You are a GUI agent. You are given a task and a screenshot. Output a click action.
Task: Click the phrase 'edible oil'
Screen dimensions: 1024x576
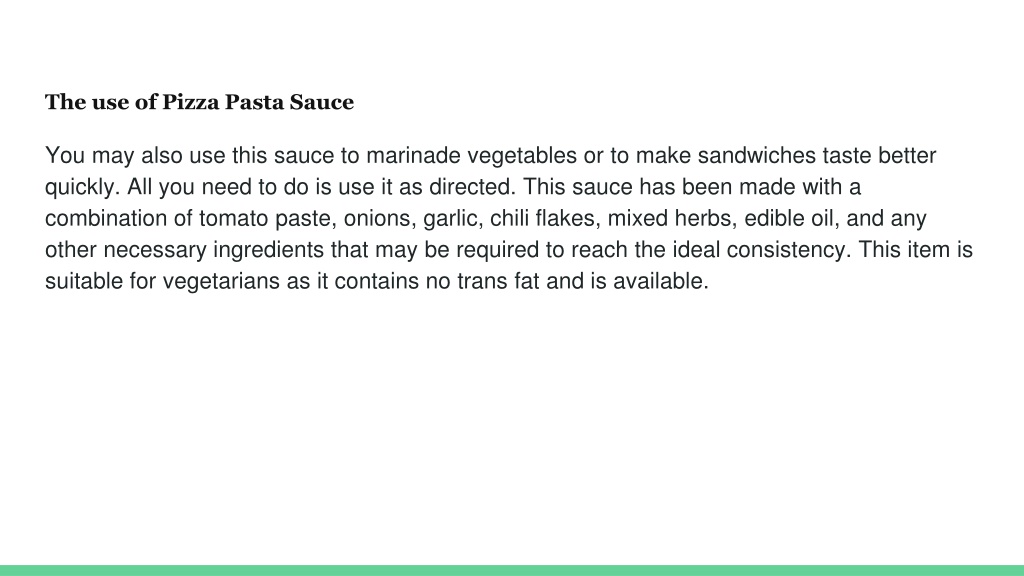click(x=786, y=218)
